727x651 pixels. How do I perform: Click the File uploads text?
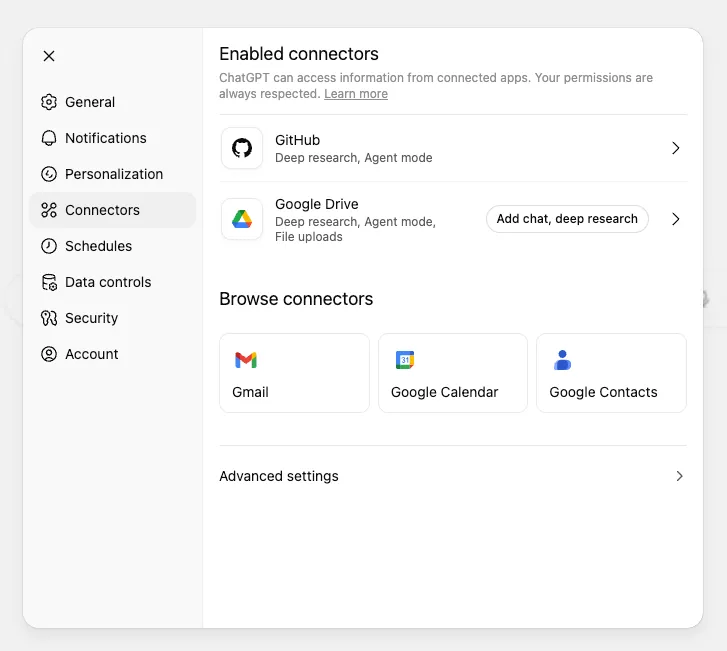click(309, 236)
